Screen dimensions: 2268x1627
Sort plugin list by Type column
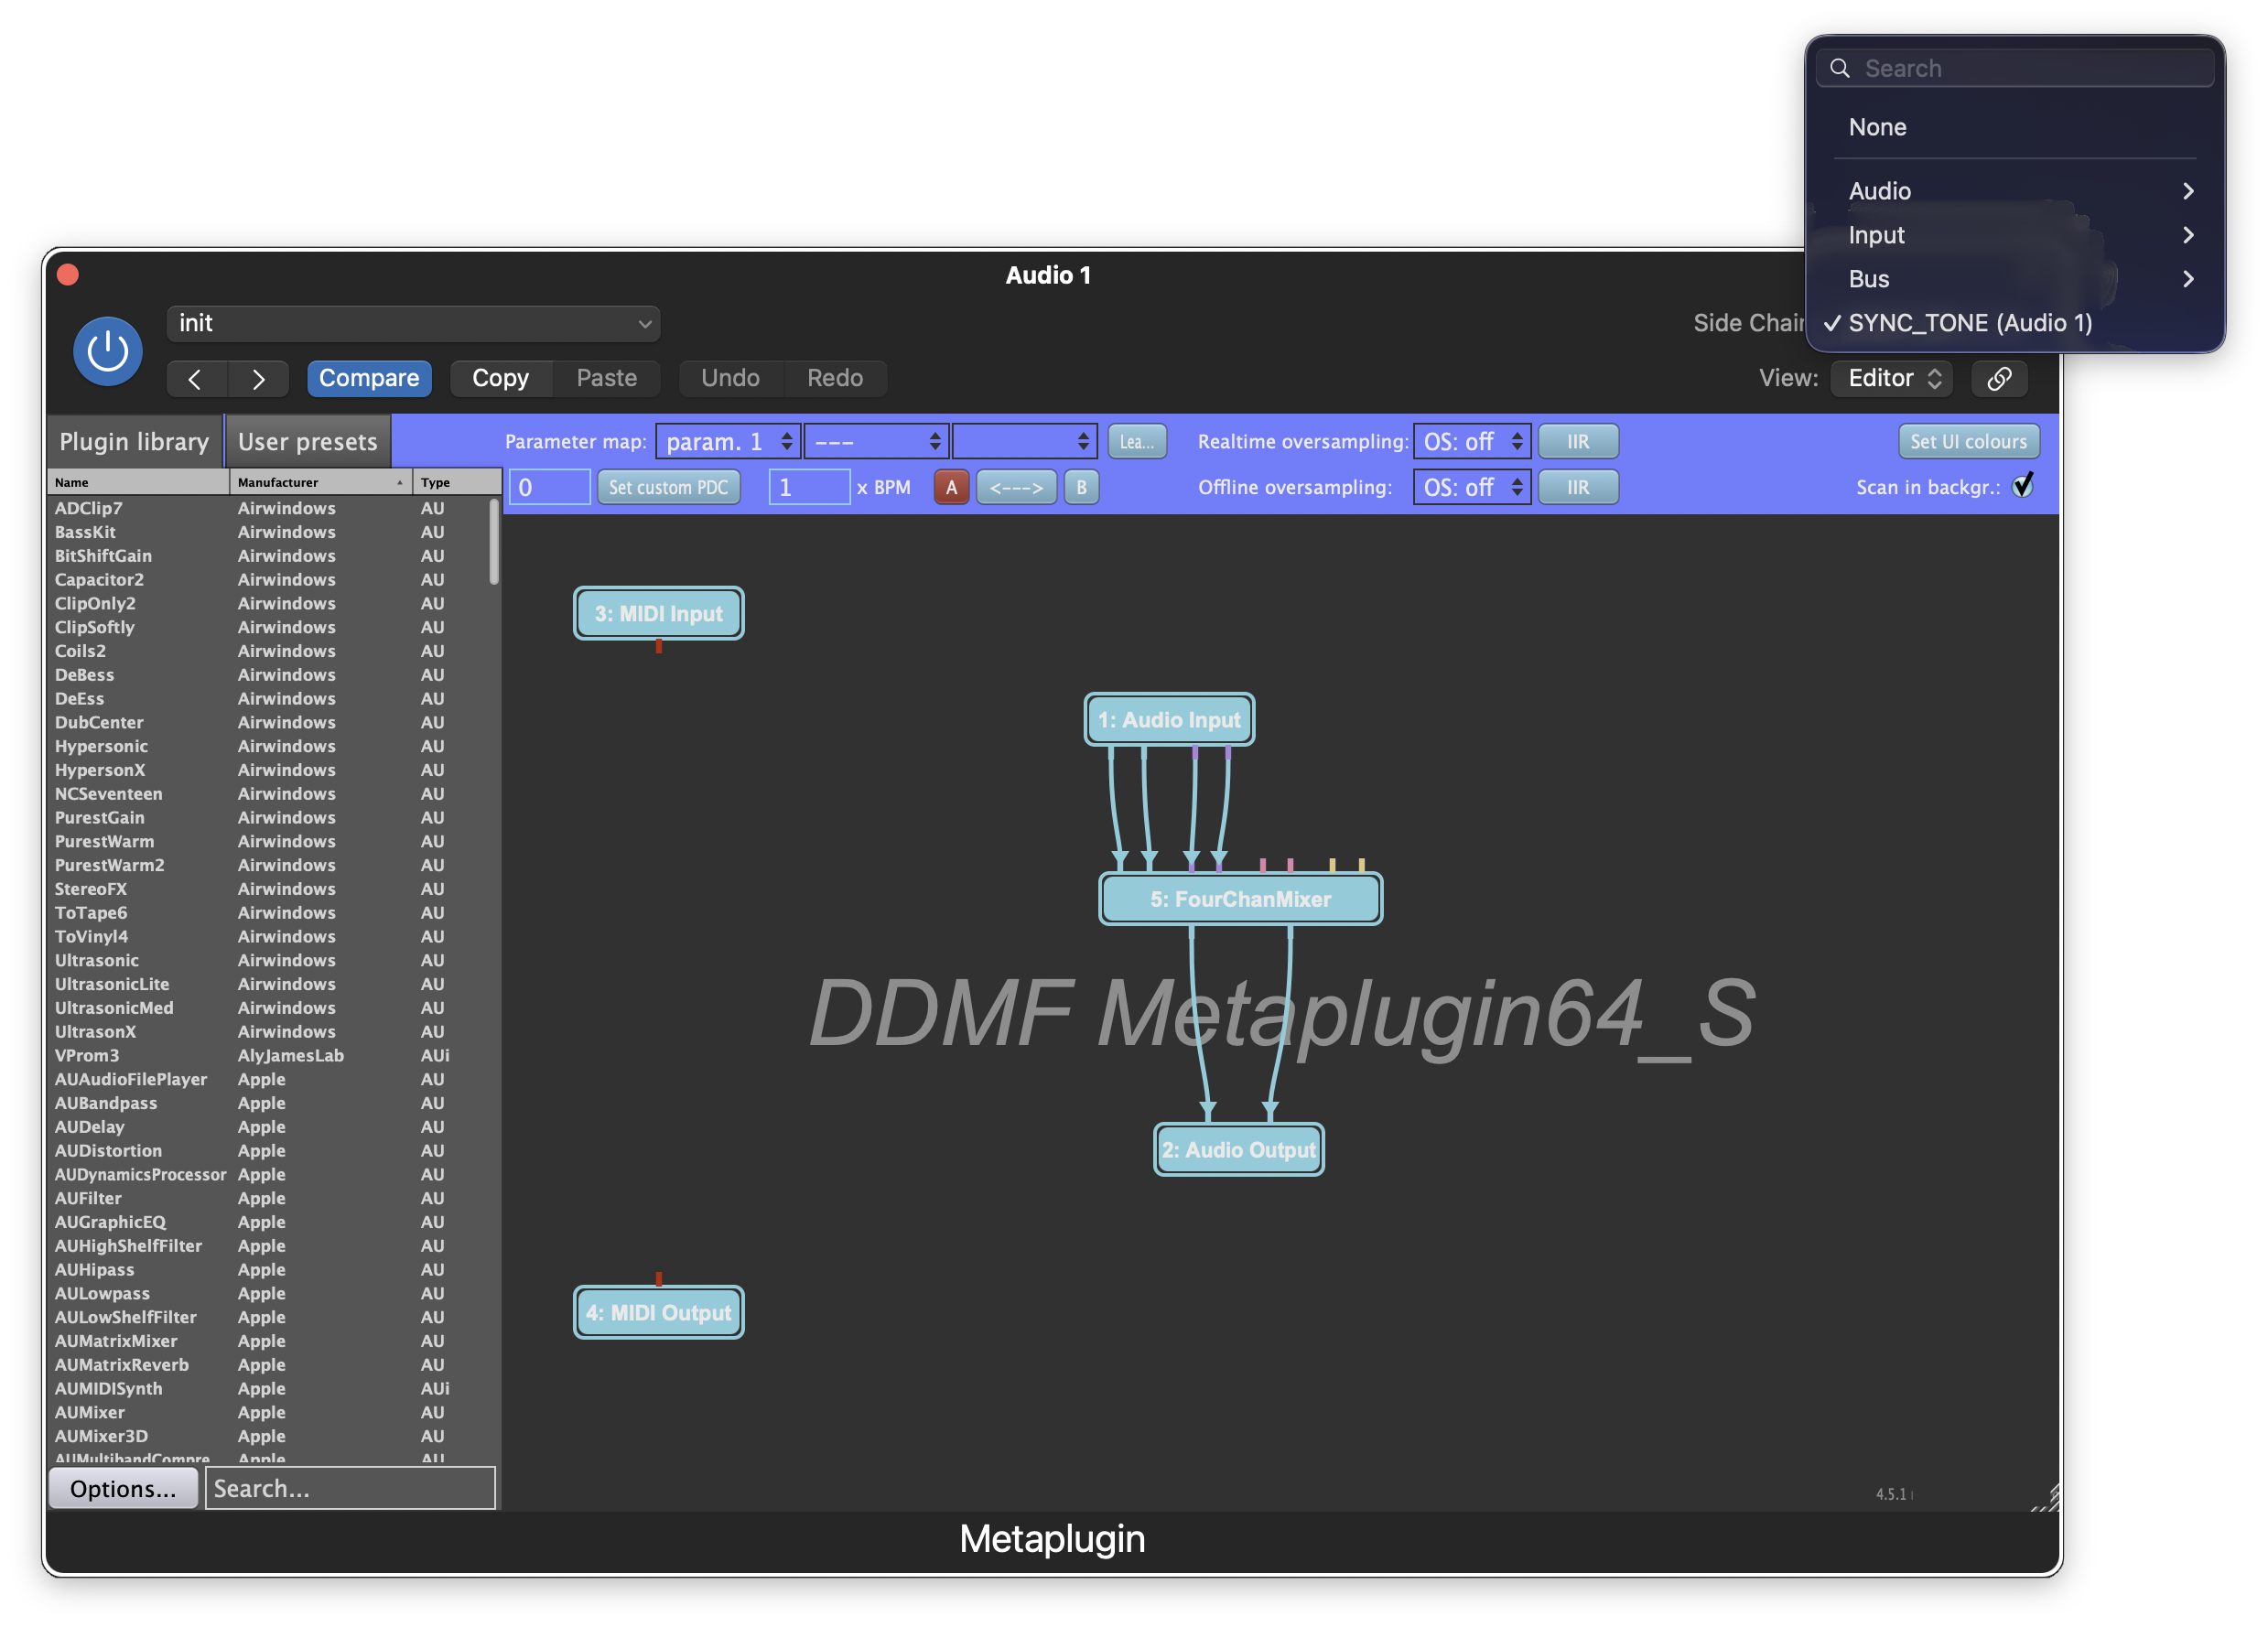[457, 482]
